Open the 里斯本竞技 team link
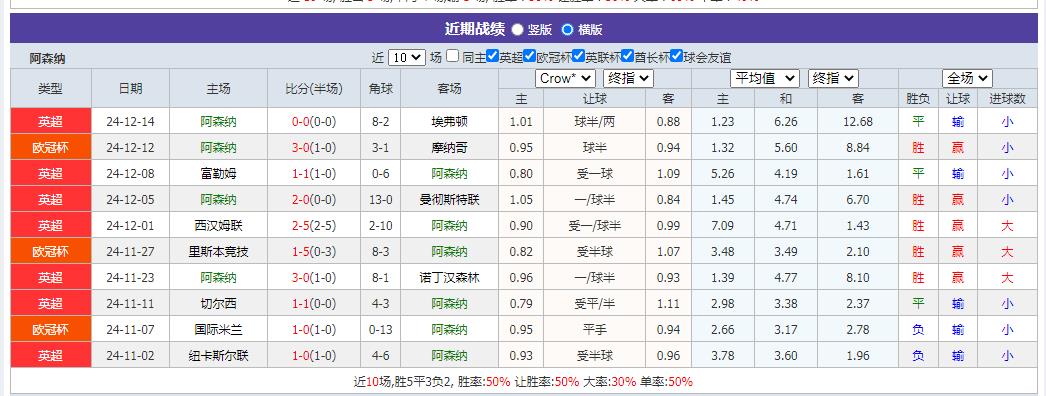Image resolution: width=1046 pixels, height=396 pixels. click(x=219, y=251)
